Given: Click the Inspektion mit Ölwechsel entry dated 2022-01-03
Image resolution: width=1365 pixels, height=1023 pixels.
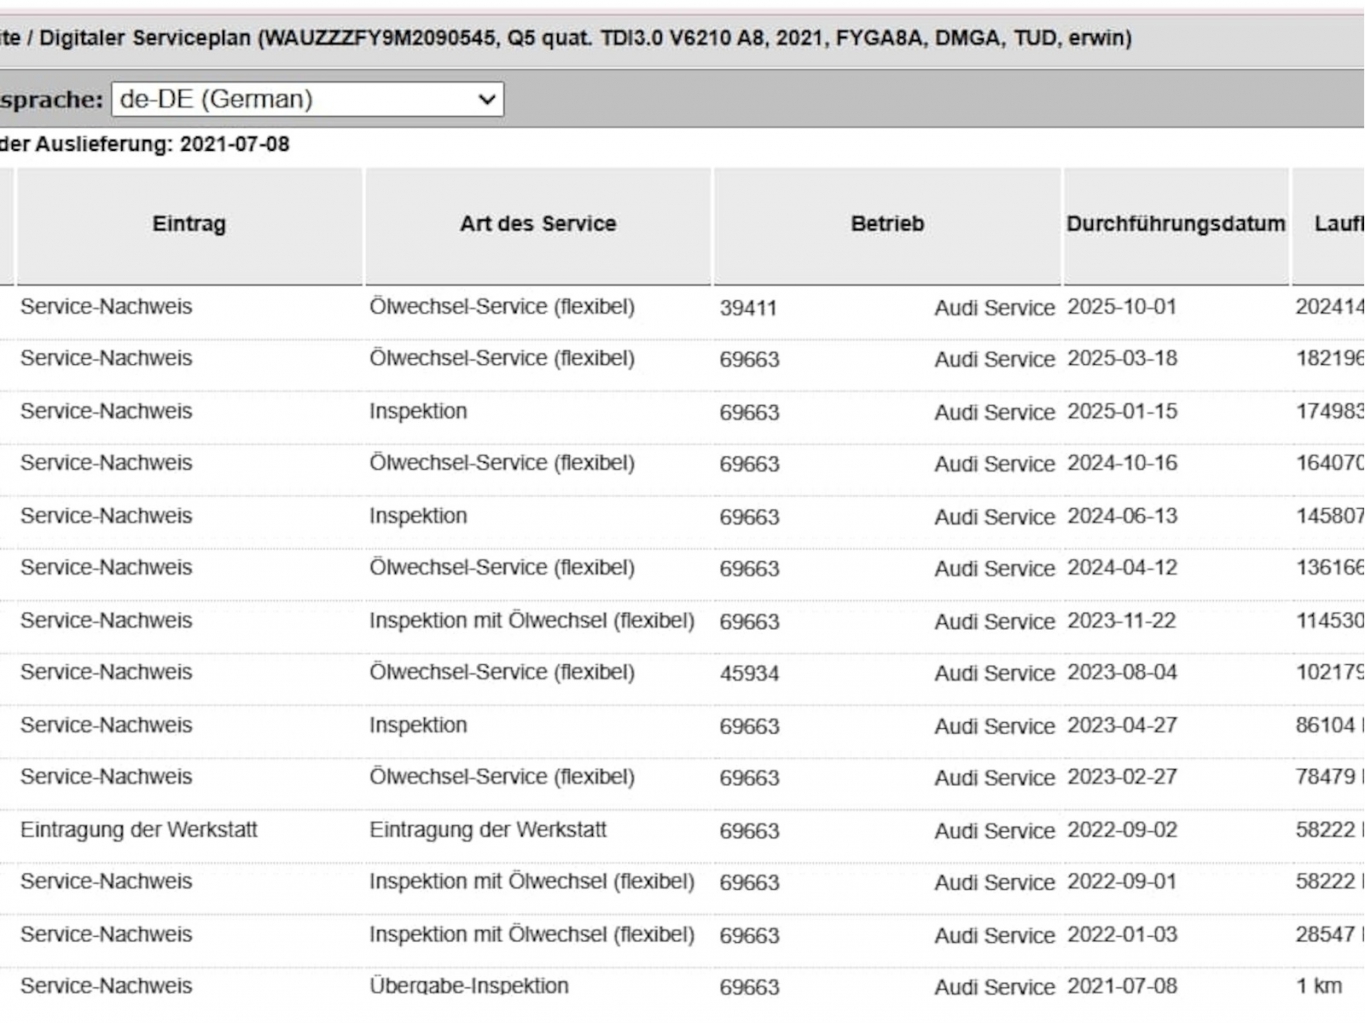Looking at the screenshot, I should pos(532,934).
